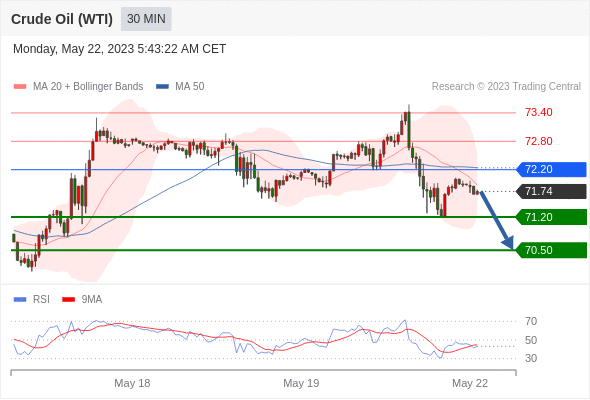Click the 30 MIN timeframe badge
This screenshot has width=590, height=400.
point(146,19)
